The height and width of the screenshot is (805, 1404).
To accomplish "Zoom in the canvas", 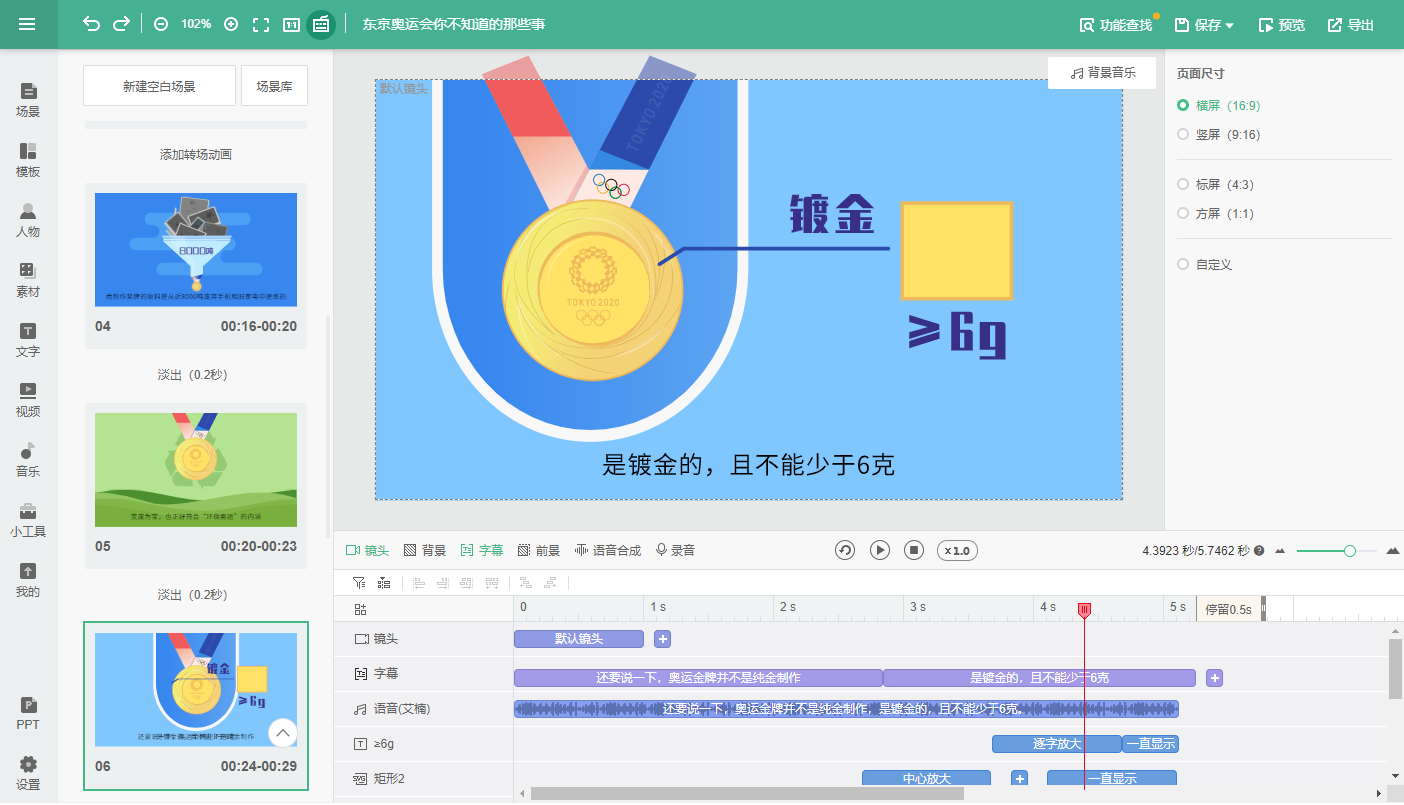I will 231,24.
